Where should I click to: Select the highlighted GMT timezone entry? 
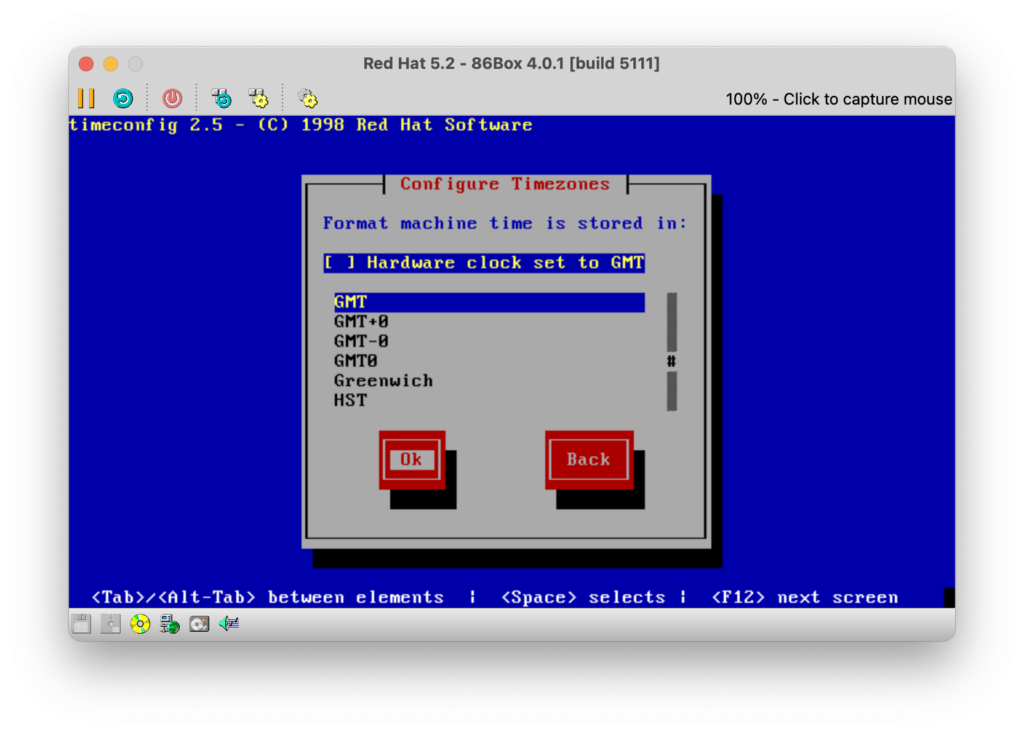(489, 302)
